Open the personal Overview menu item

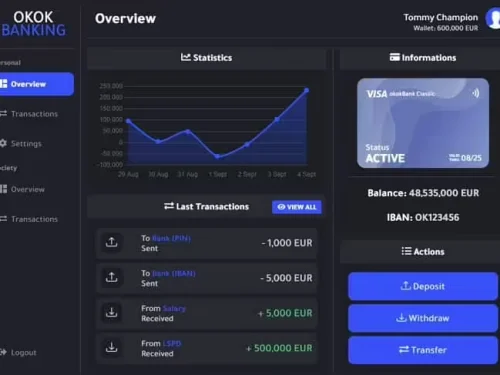[36, 84]
